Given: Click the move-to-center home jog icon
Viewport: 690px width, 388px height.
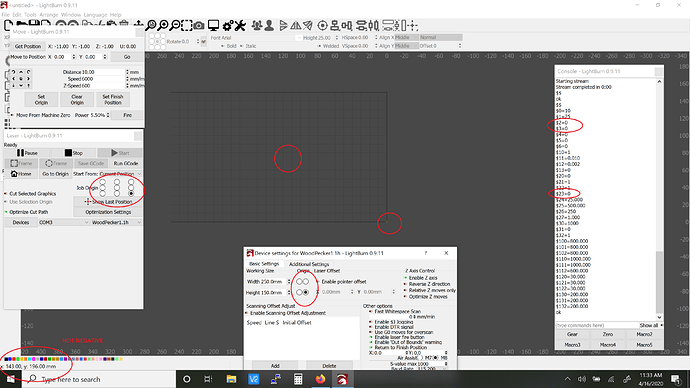Looking at the screenshot, I should pos(21,78).
